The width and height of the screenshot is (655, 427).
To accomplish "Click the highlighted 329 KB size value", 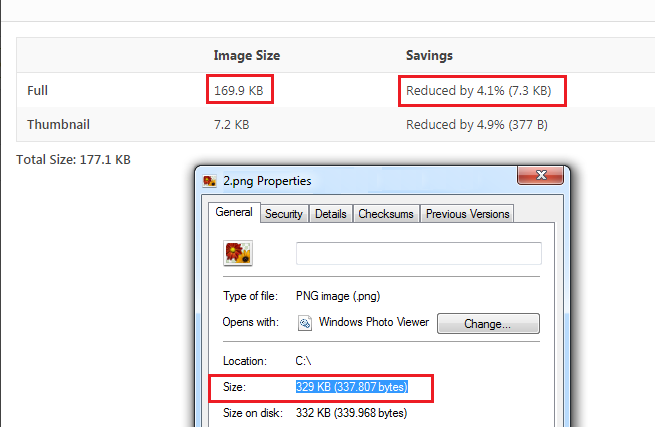I will tap(352, 387).
